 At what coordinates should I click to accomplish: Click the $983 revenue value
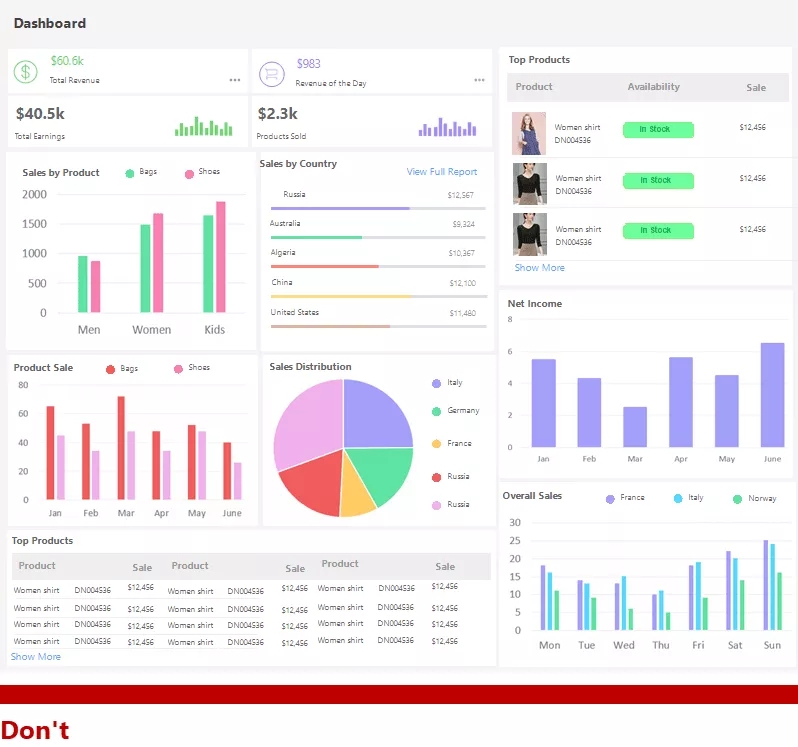[x=309, y=64]
